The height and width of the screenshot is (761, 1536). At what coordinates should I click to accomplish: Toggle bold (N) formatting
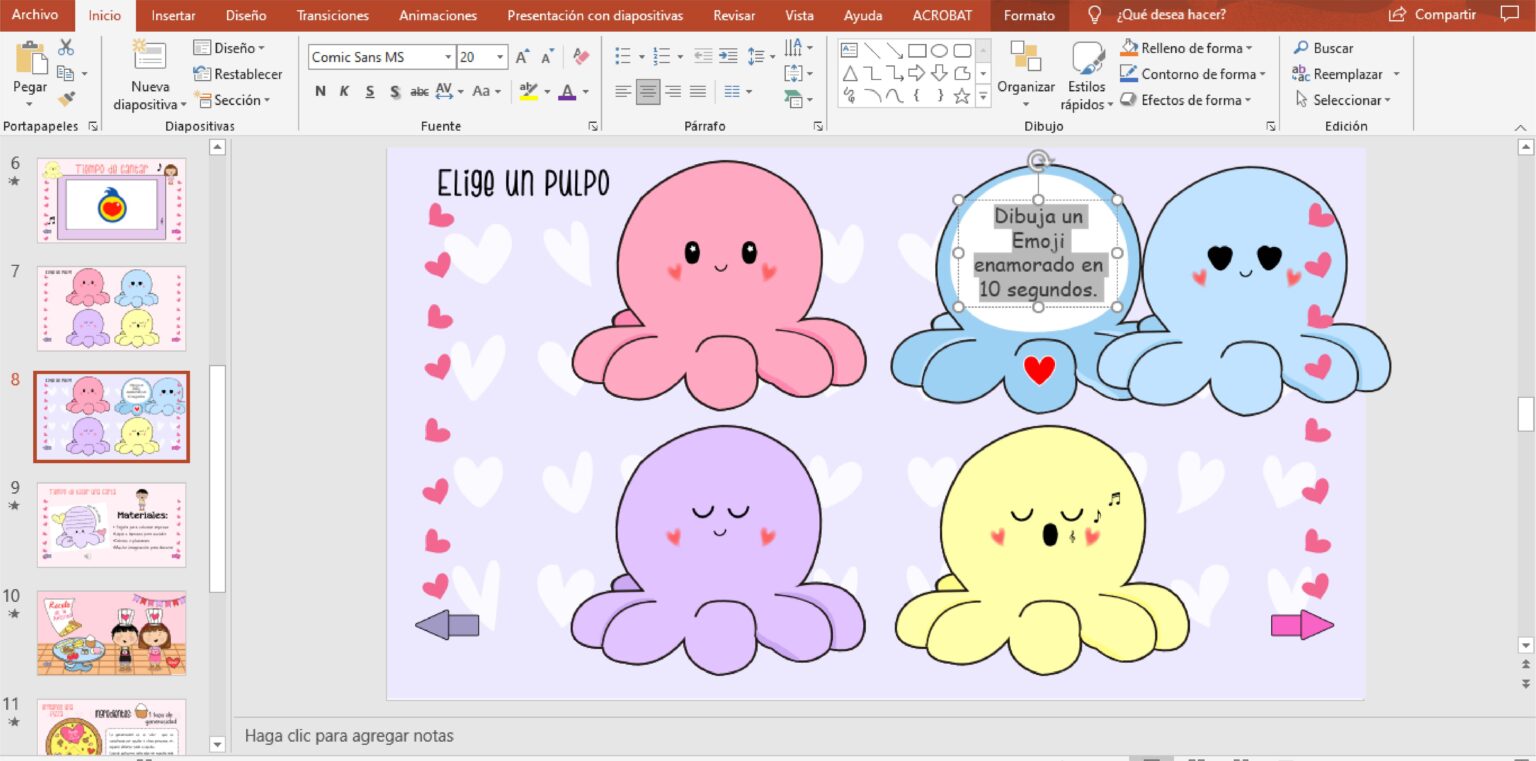click(320, 92)
